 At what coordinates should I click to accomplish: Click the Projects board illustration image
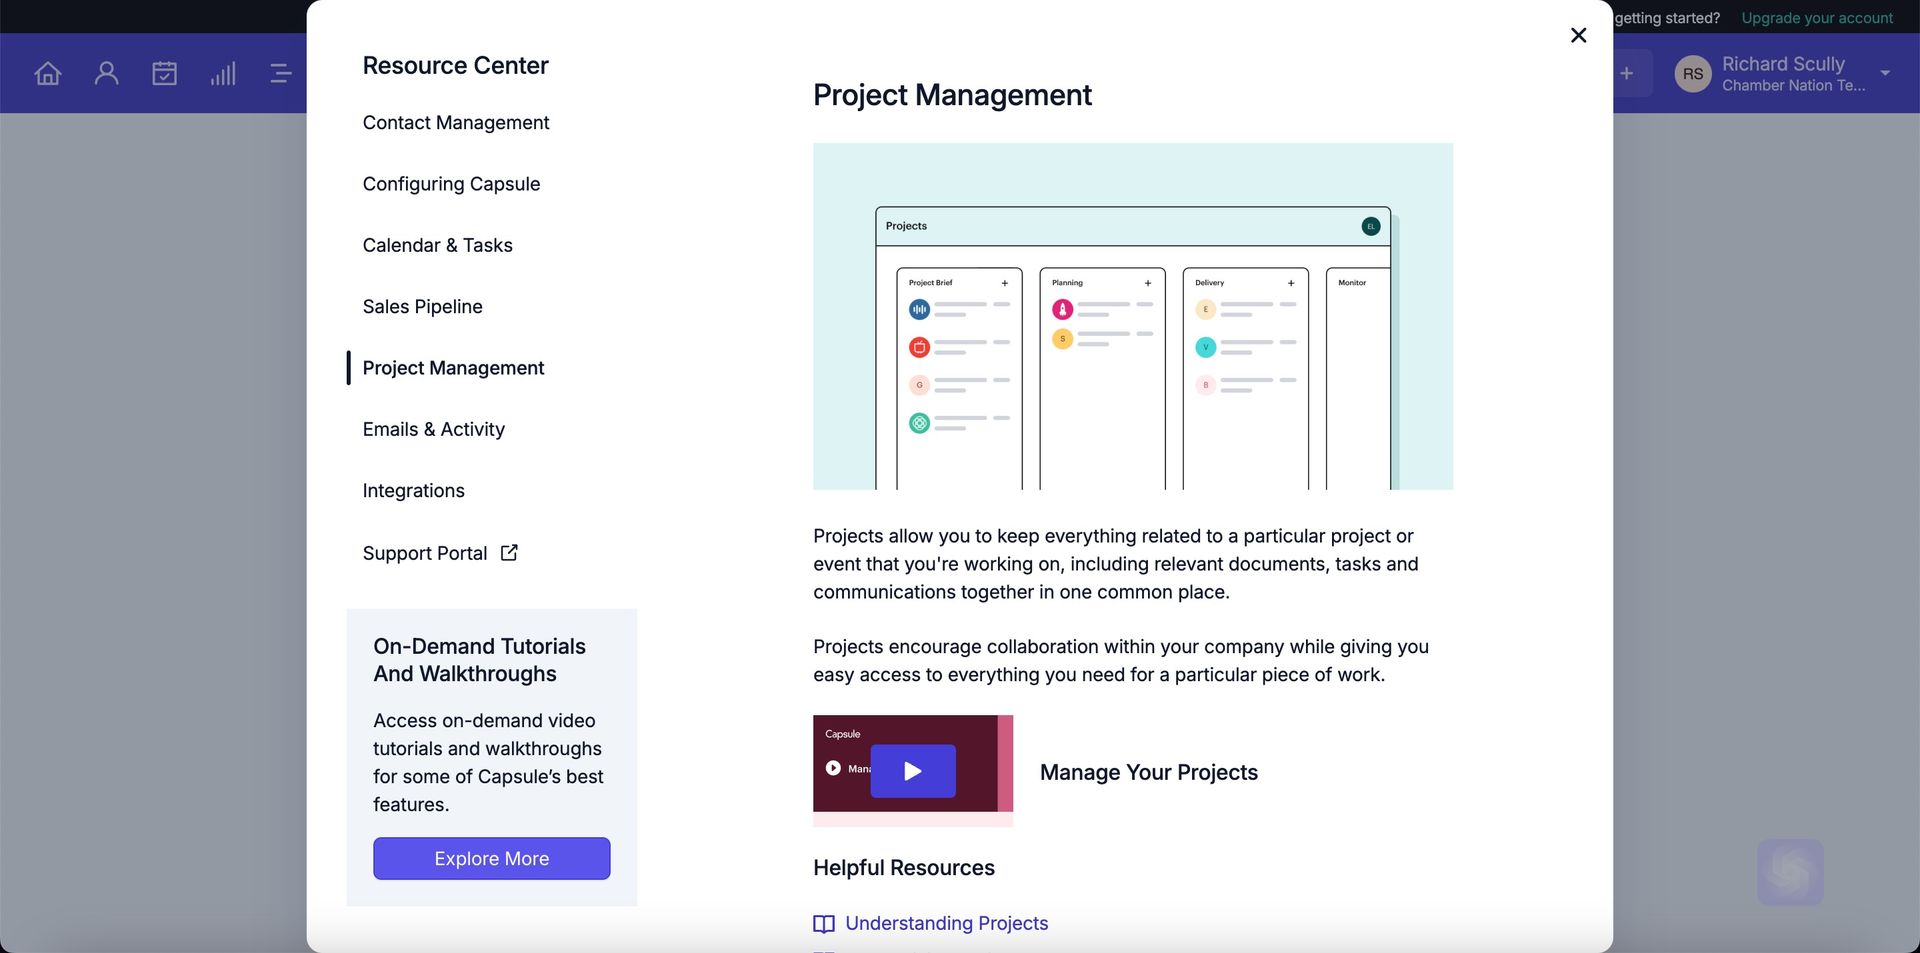click(x=1133, y=316)
